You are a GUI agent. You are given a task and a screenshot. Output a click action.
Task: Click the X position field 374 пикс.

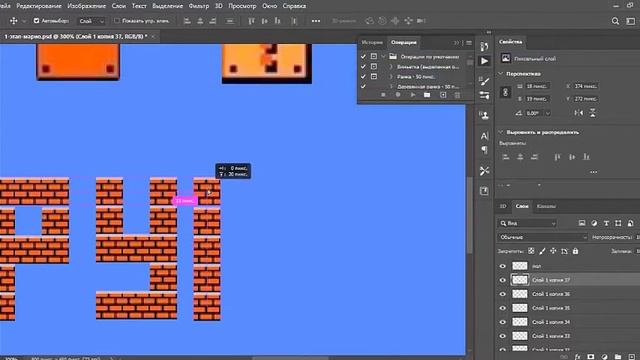(586, 86)
